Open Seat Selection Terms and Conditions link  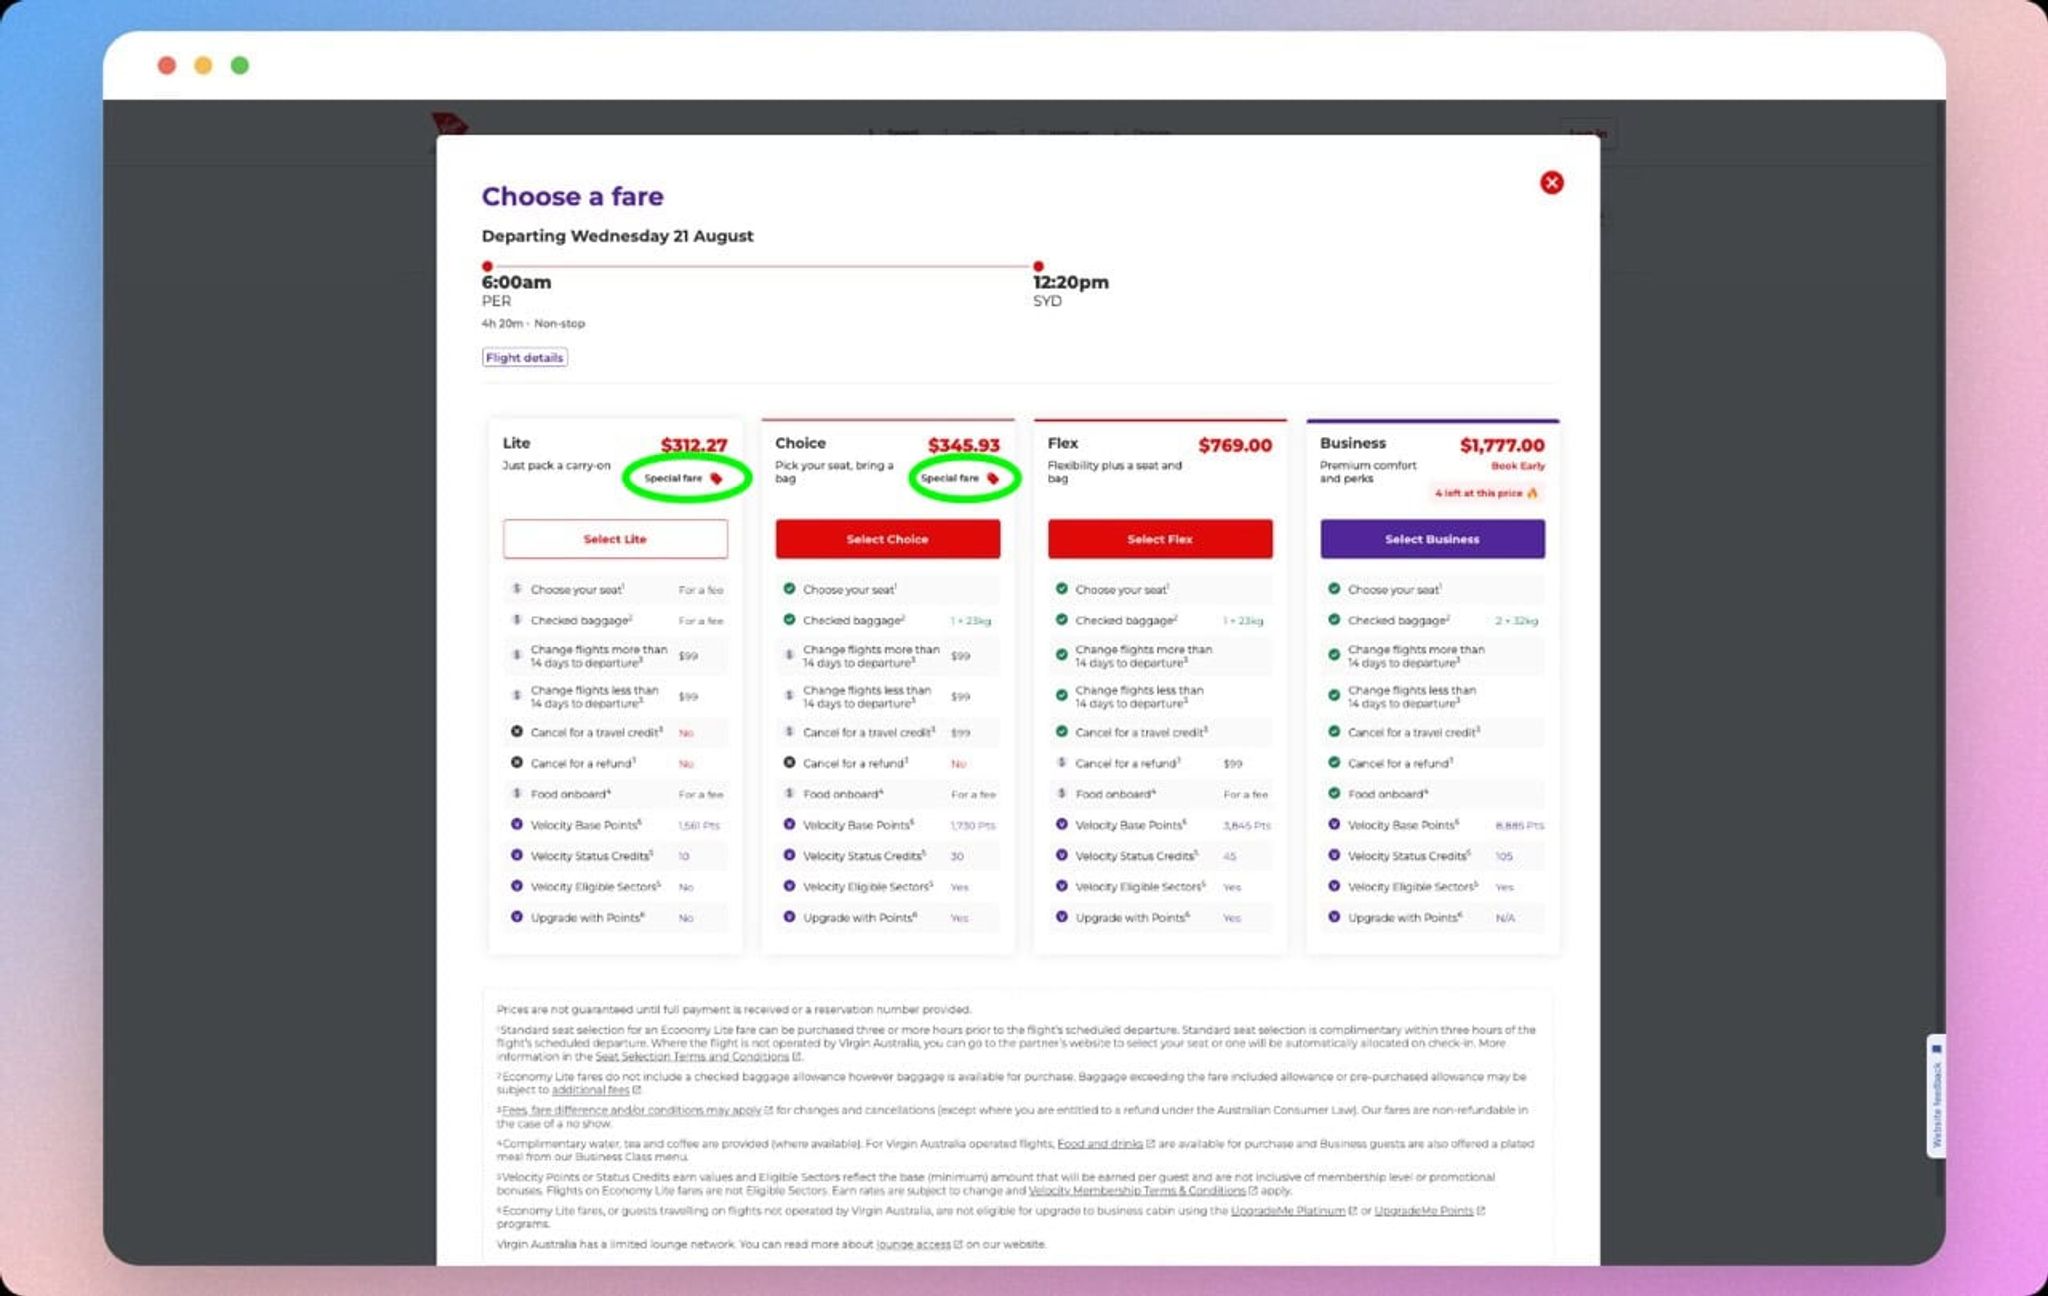coord(692,1057)
